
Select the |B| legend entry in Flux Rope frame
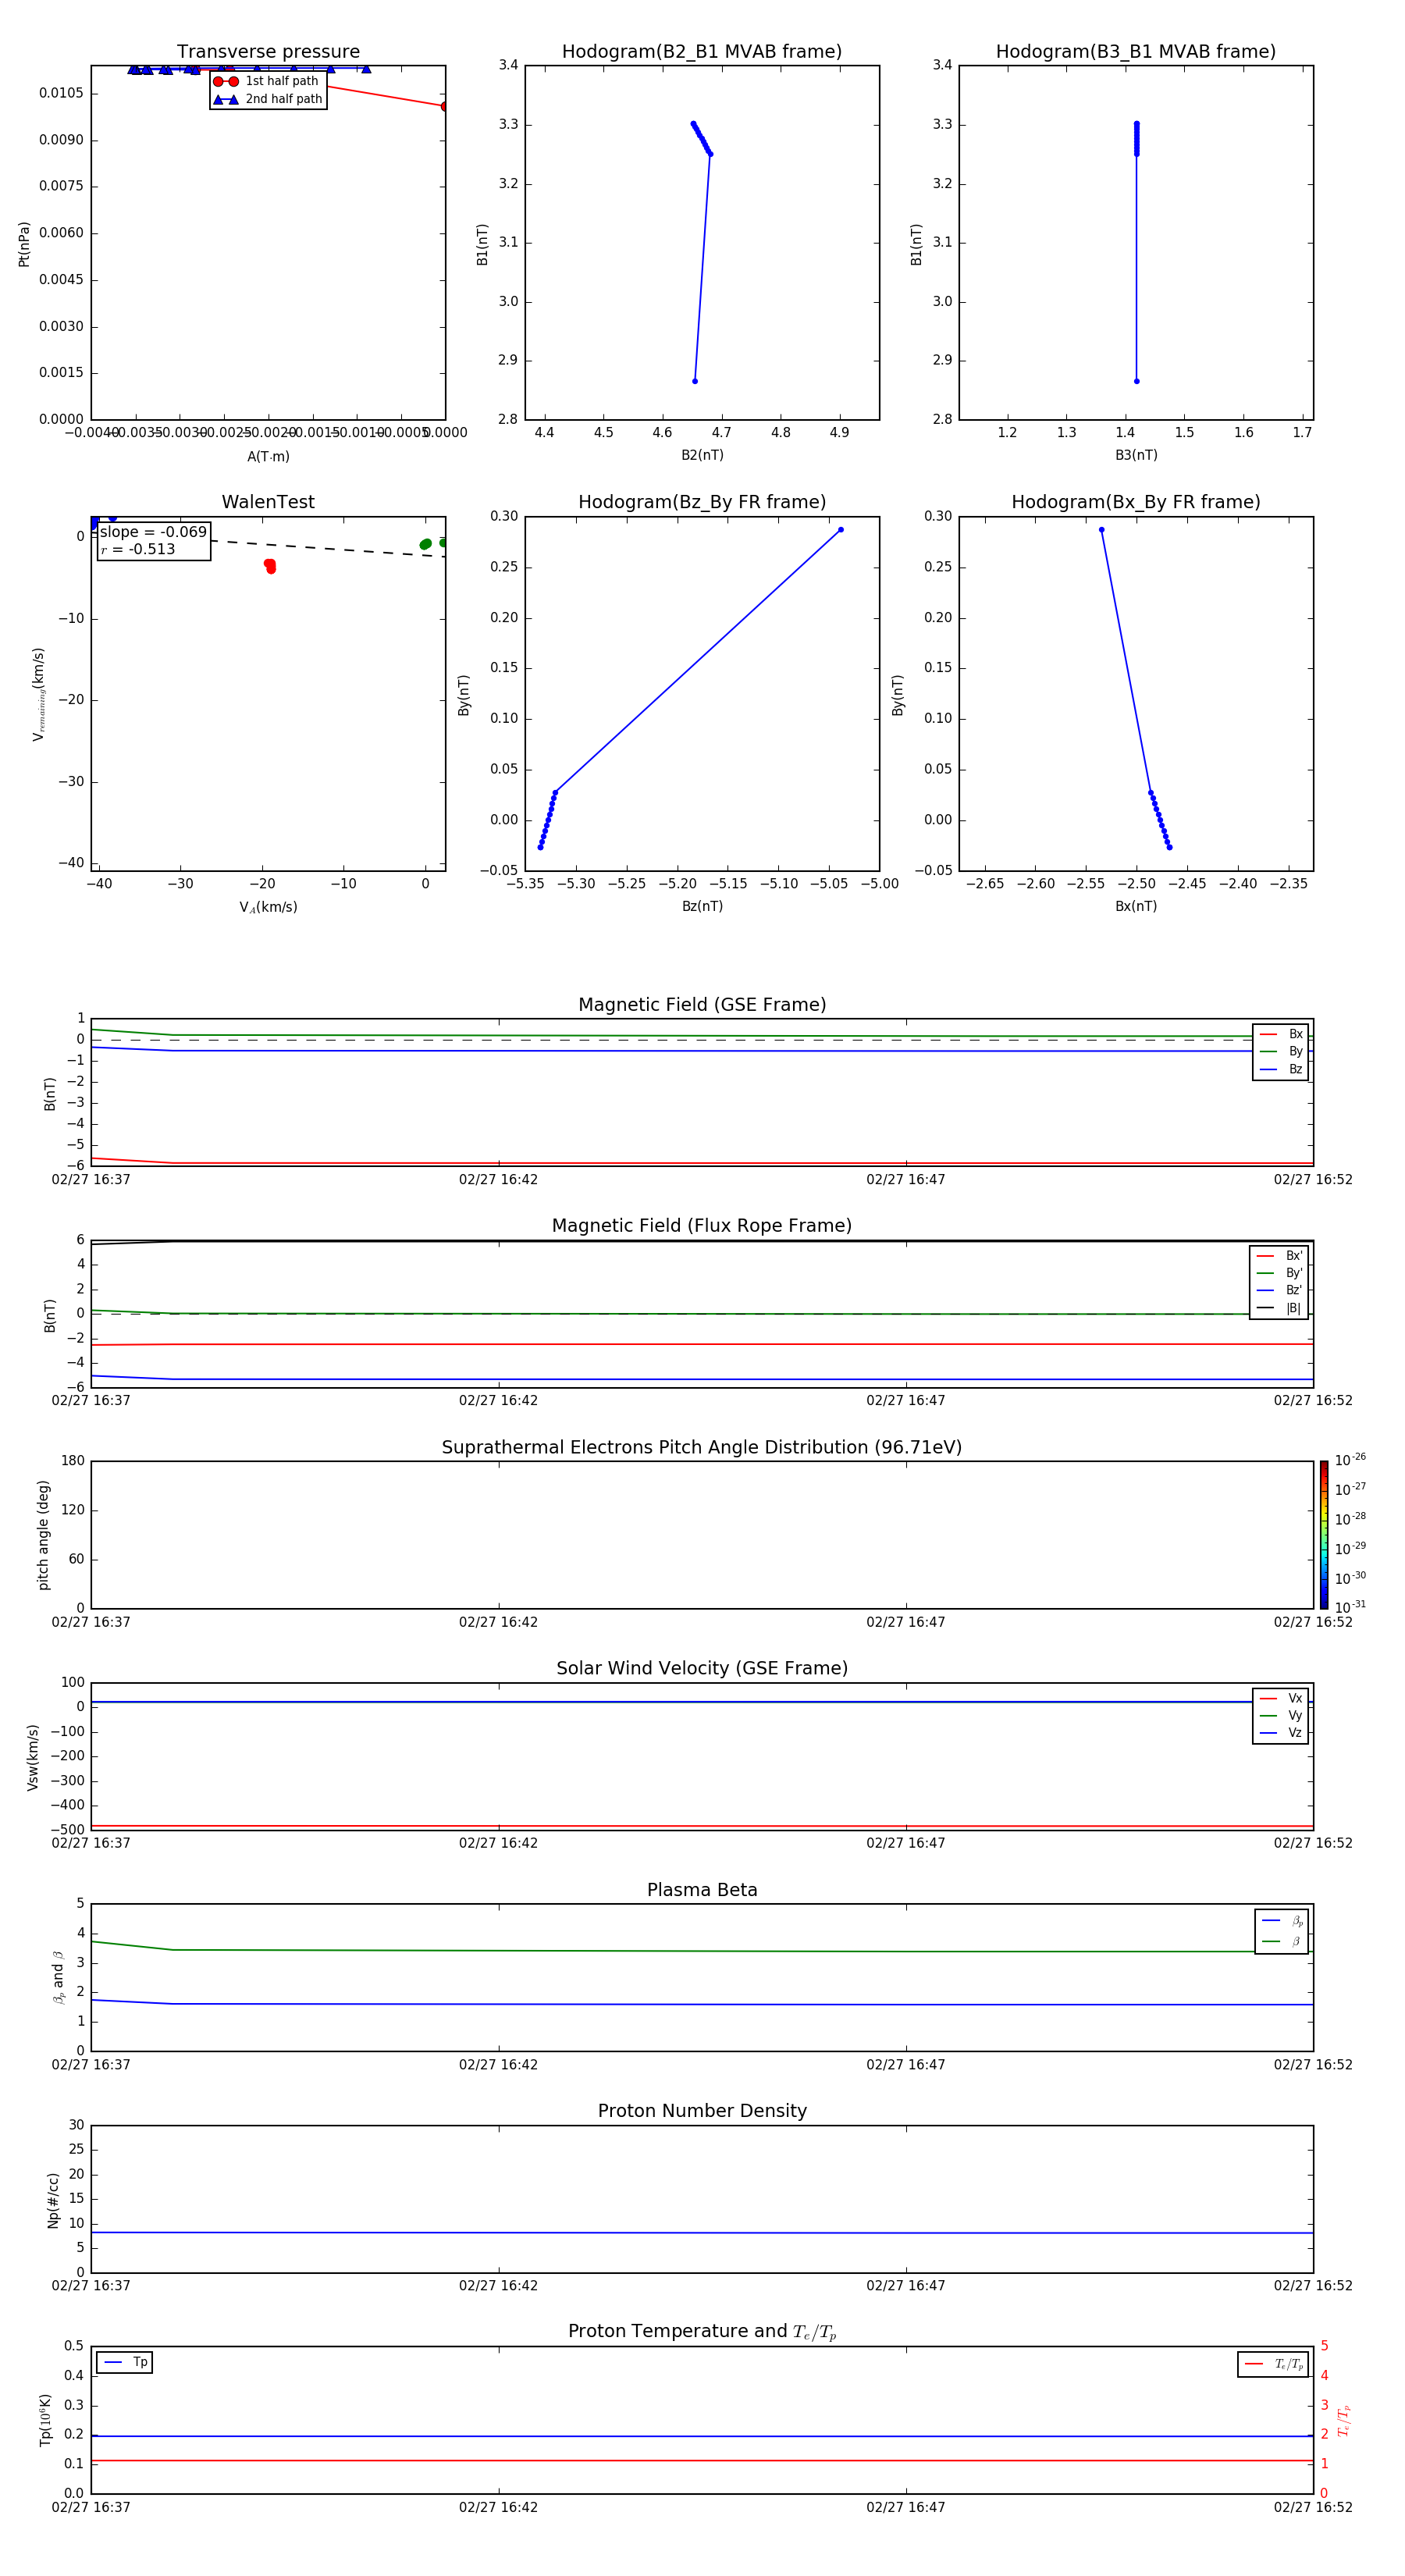point(1279,1308)
